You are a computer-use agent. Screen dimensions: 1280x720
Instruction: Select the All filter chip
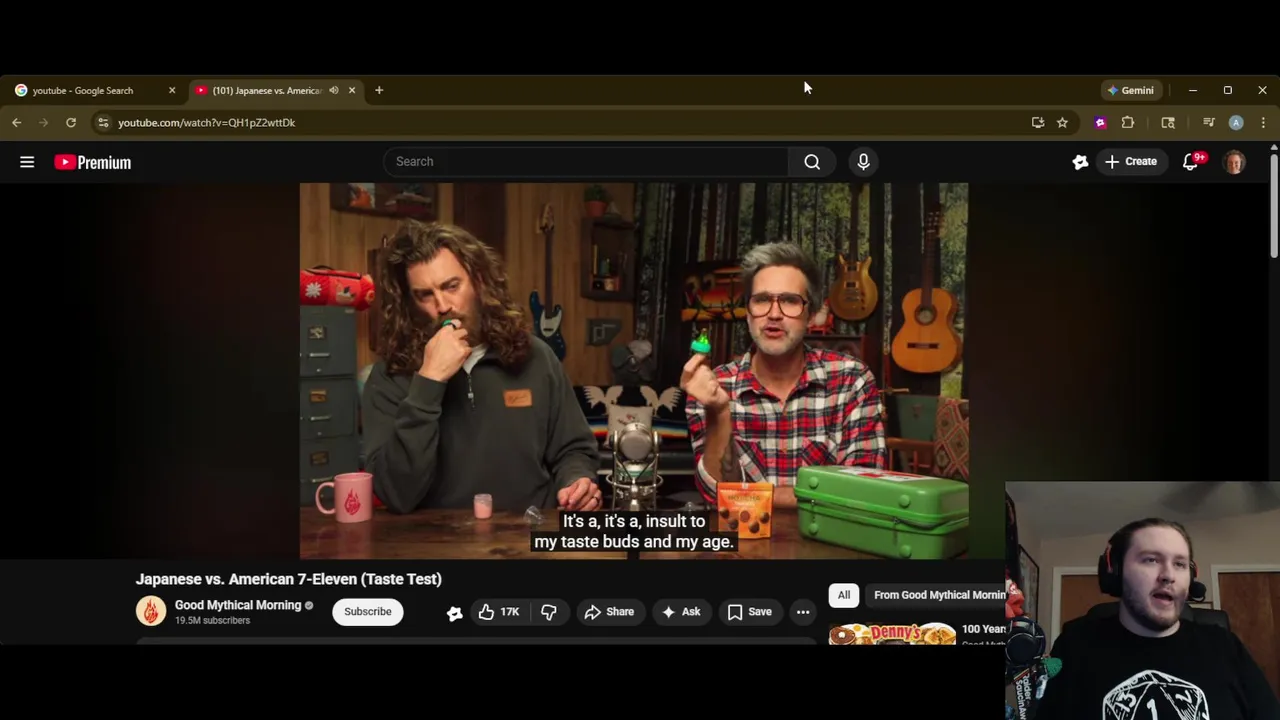[844, 595]
